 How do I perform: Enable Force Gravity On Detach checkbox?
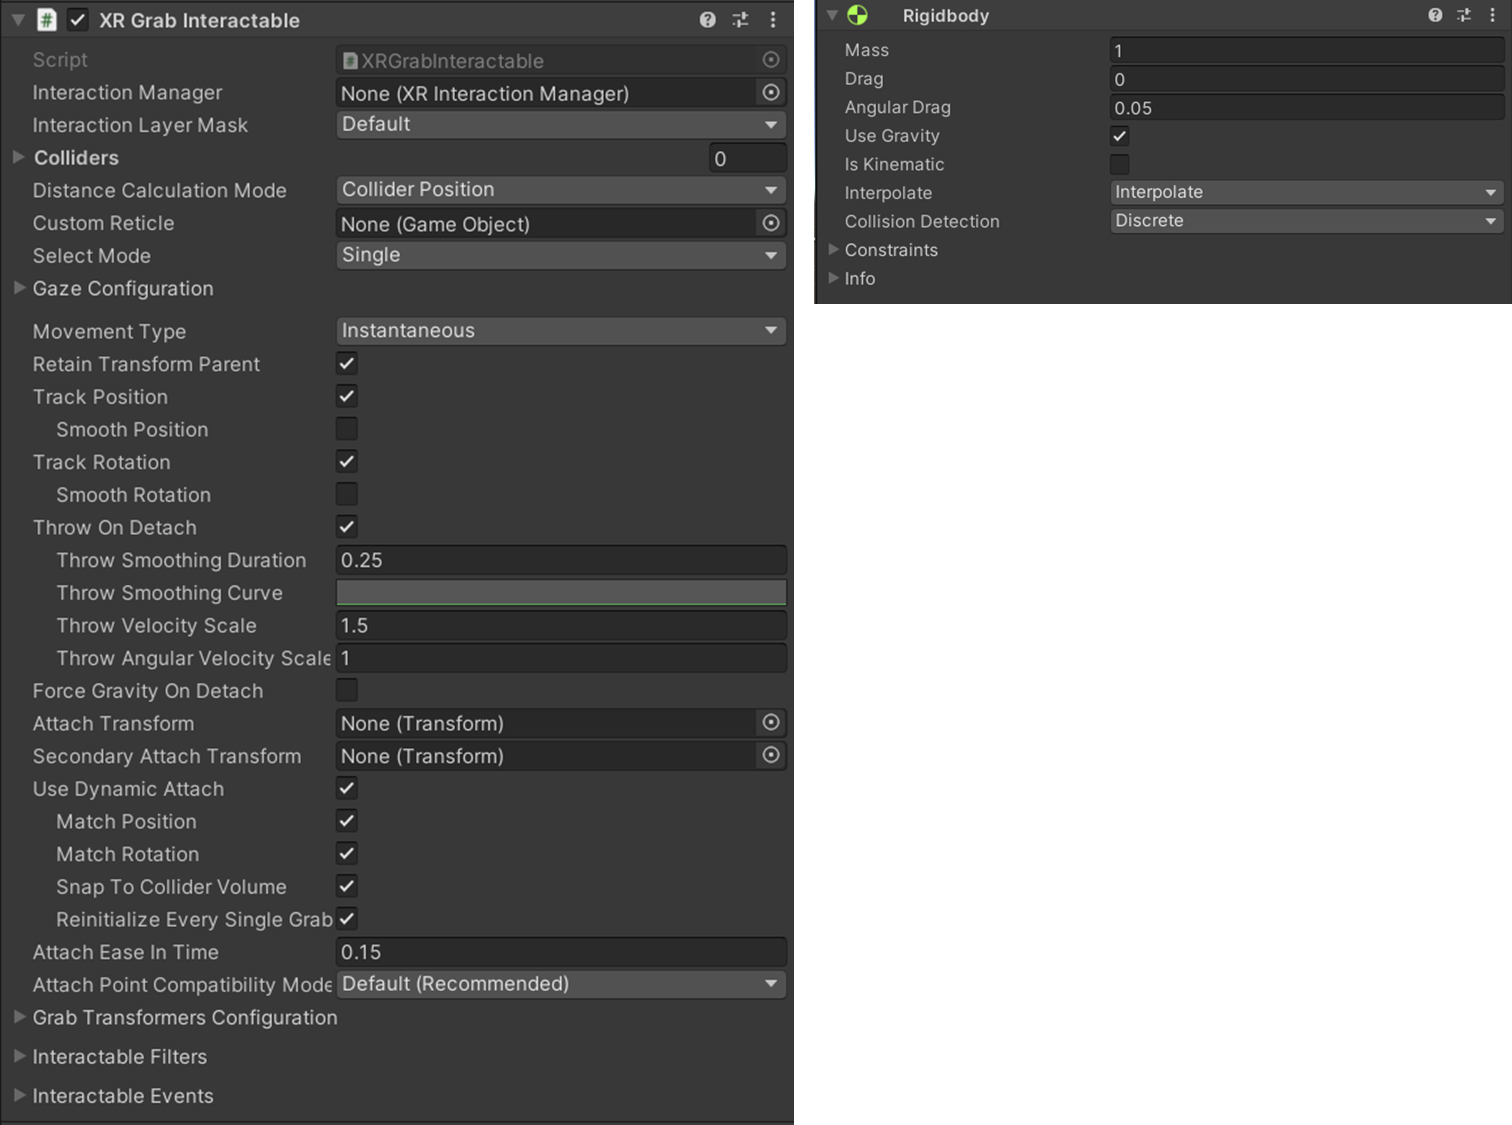point(347,690)
